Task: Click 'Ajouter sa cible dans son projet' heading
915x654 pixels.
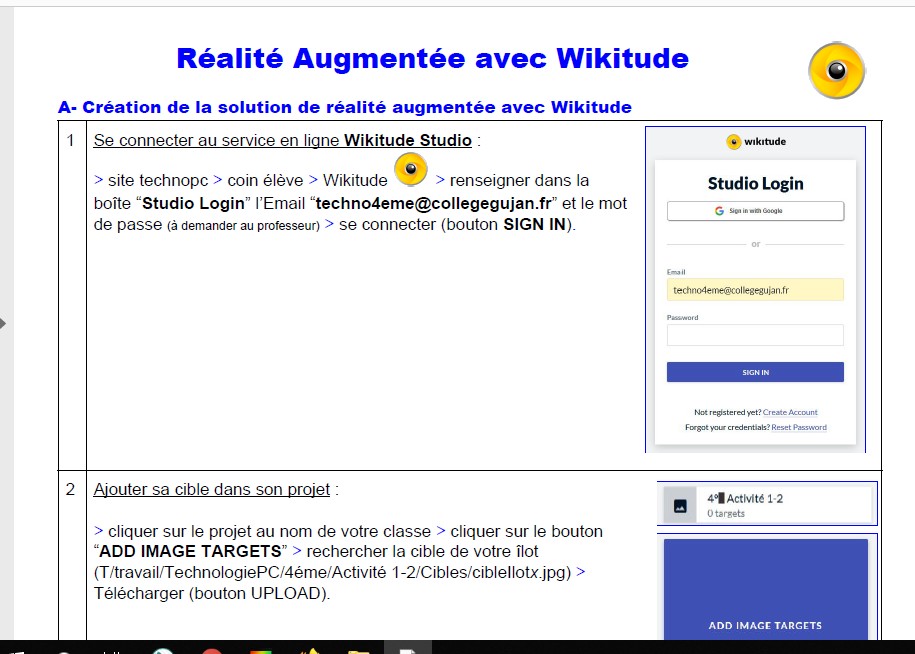Action: pos(212,489)
